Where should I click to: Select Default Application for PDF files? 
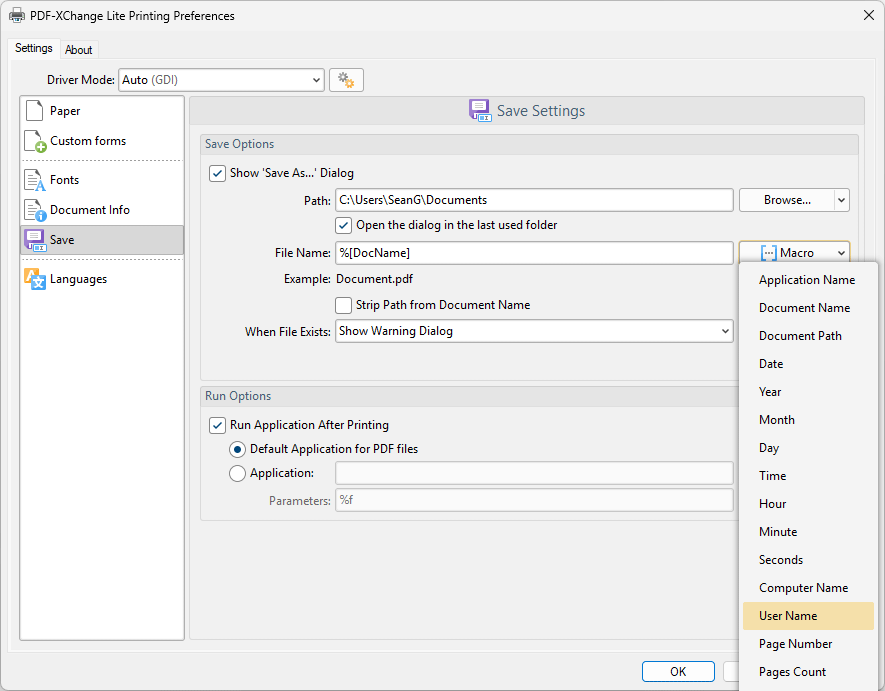237,449
